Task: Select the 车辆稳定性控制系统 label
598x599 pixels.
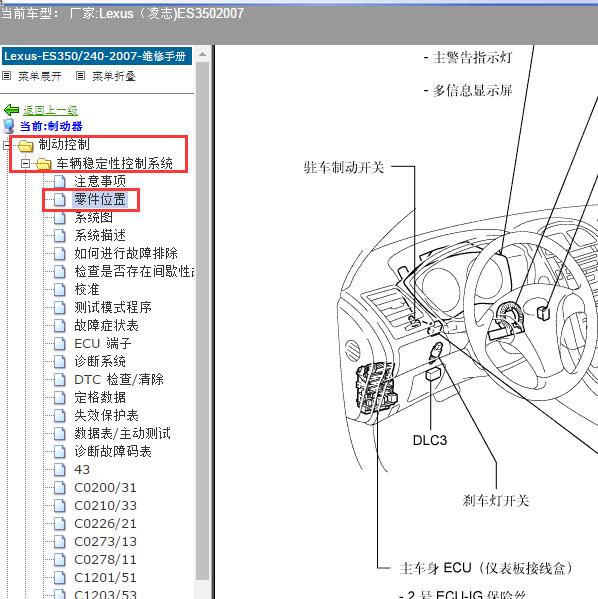Action: click(x=115, y=164)
